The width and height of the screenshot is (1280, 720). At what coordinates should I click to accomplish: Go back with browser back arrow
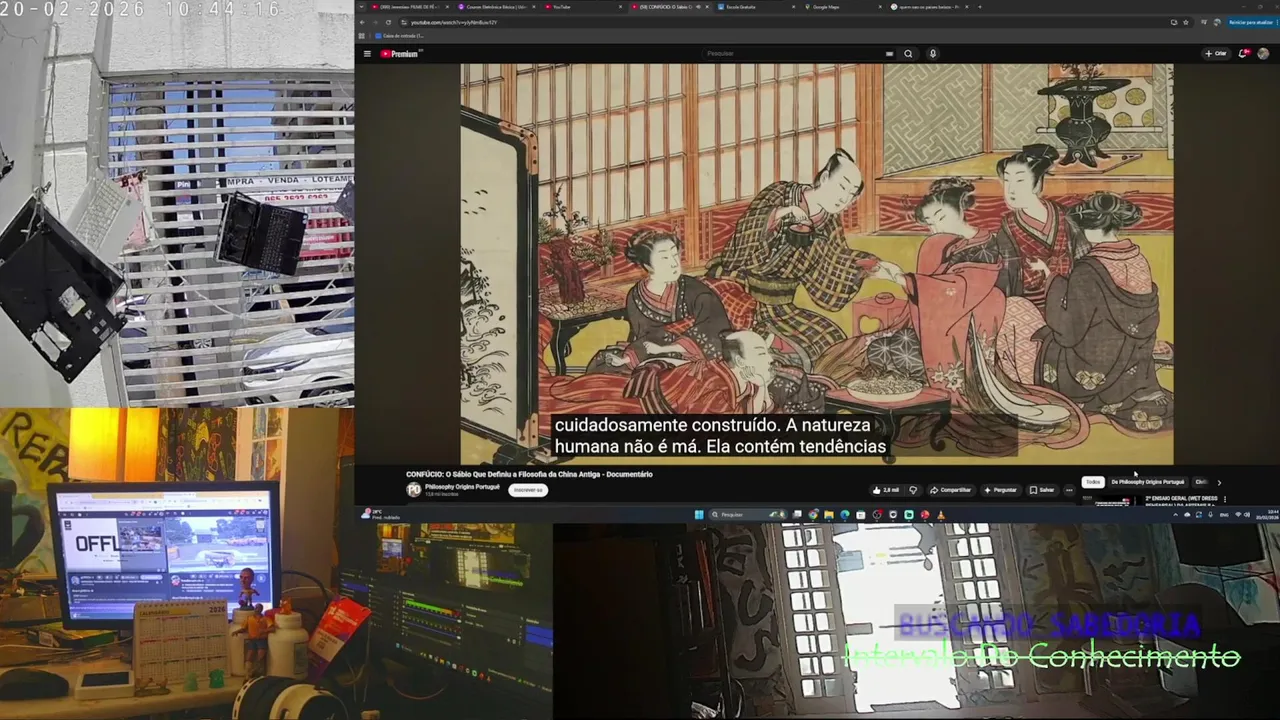click(x=364, y=22)
